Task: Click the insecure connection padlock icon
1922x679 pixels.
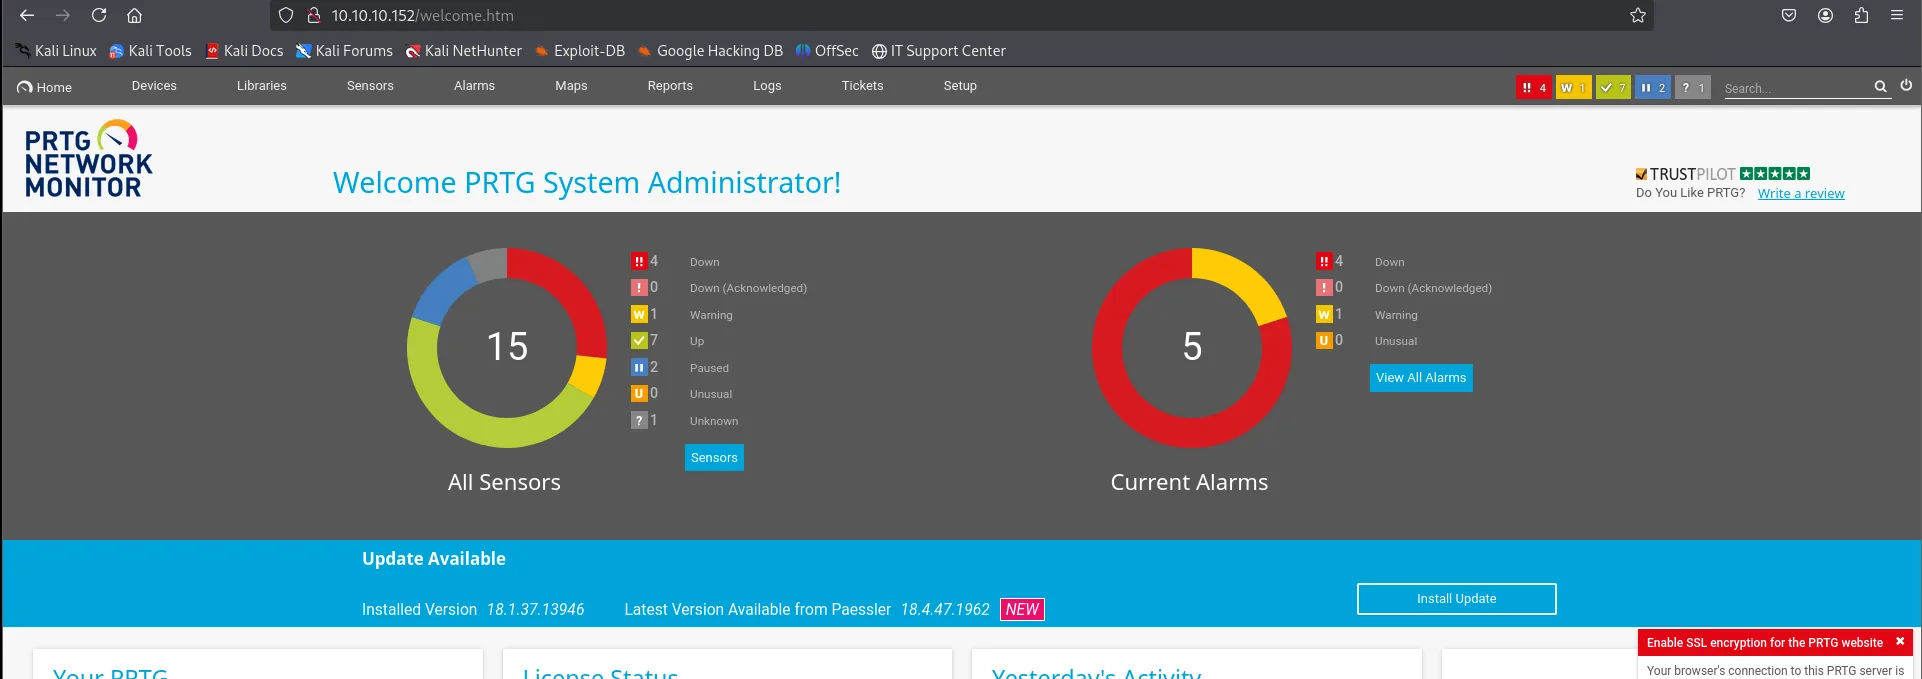Action: [x=313, y=15]
